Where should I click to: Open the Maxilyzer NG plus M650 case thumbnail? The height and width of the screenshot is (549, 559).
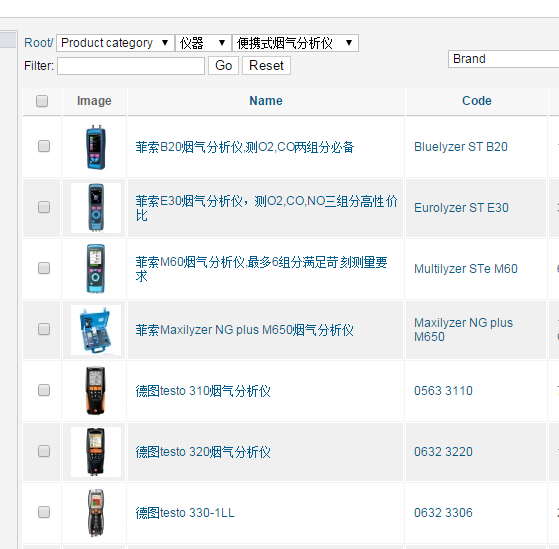(x=96, y=330)
